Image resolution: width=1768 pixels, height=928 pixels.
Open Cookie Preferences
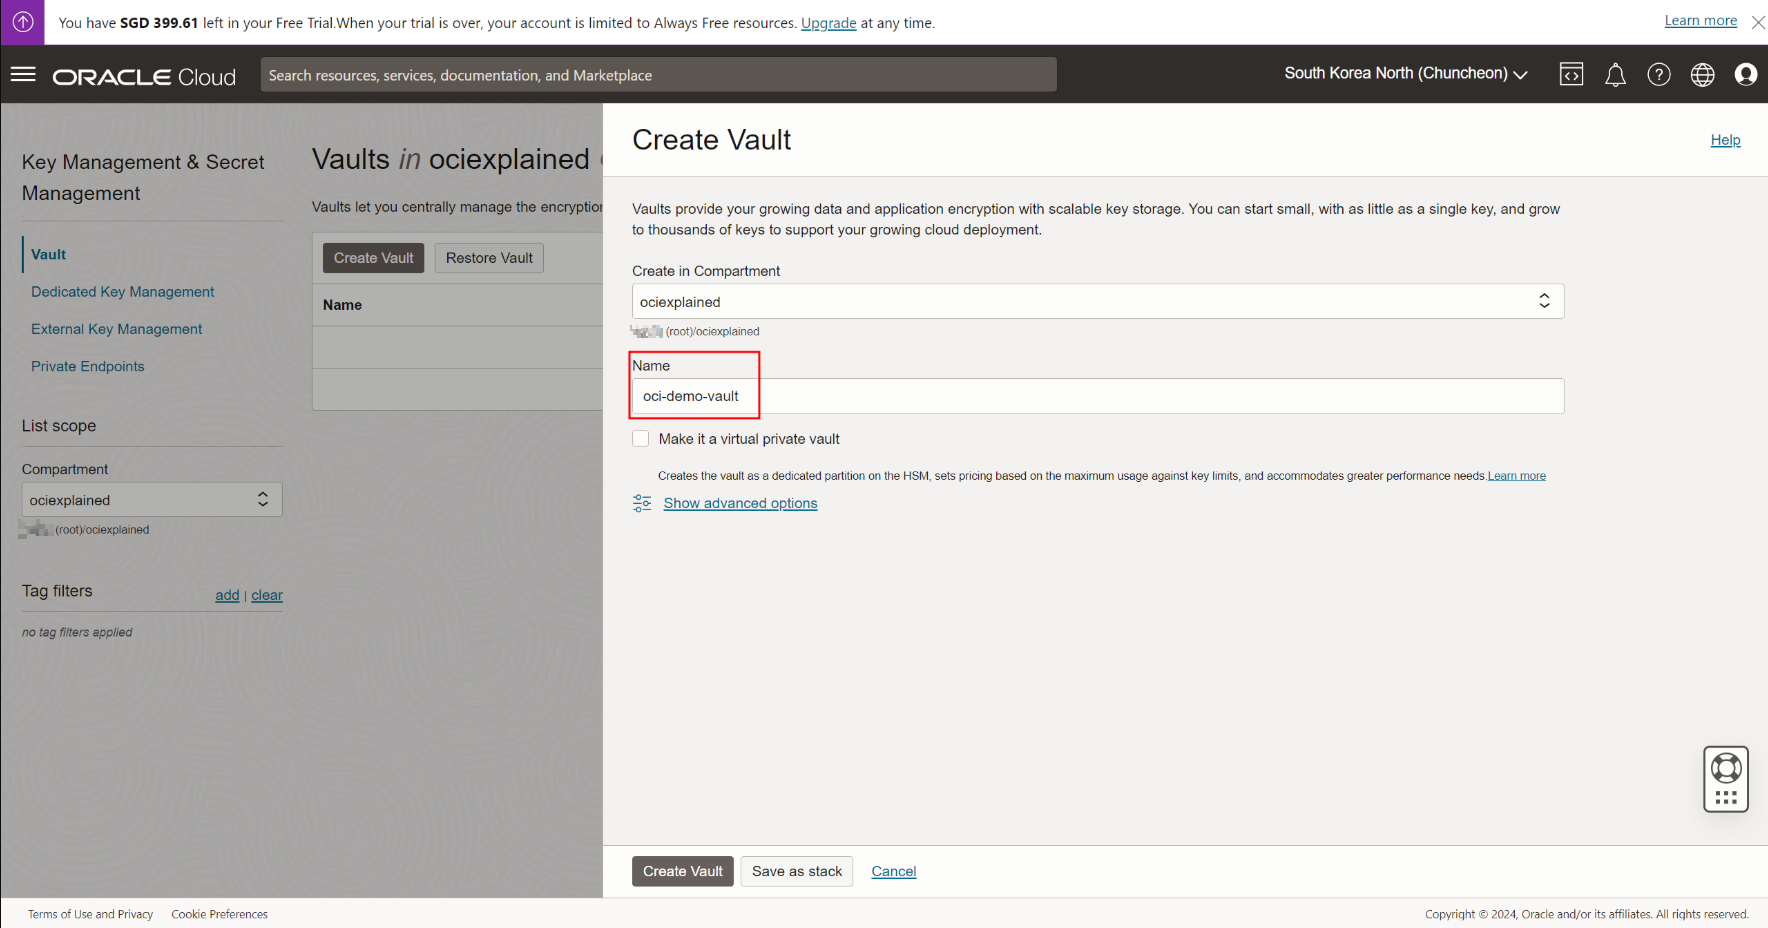tap(219, 914)
